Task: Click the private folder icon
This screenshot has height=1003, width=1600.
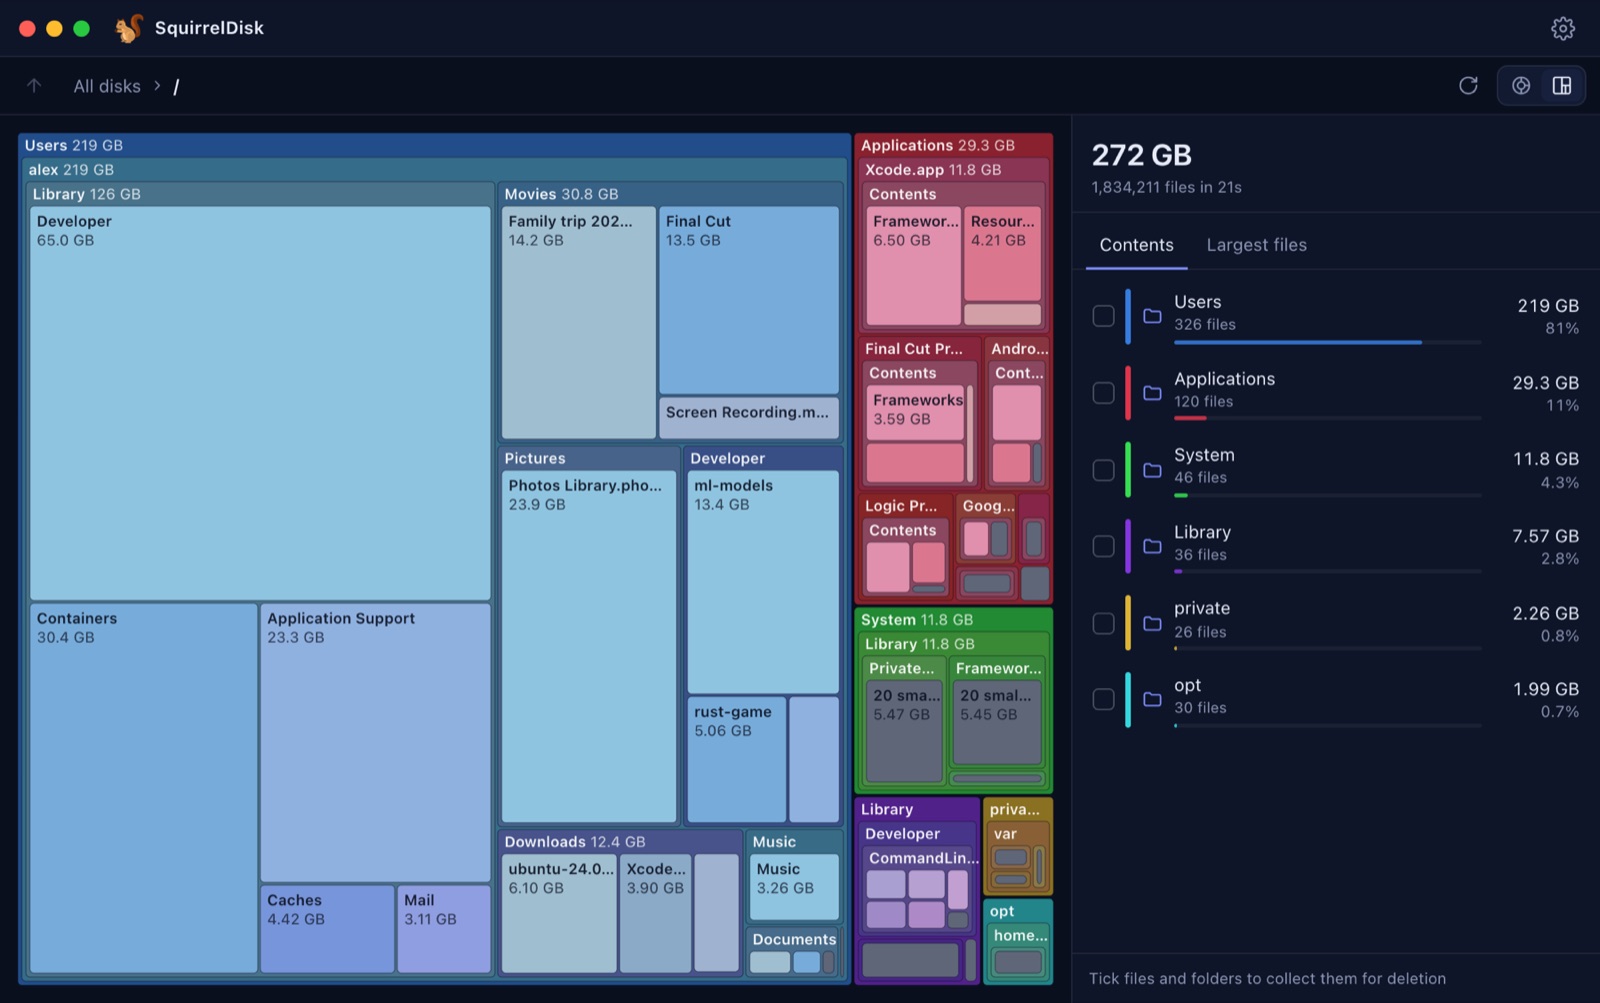Action: [1152, 623]
